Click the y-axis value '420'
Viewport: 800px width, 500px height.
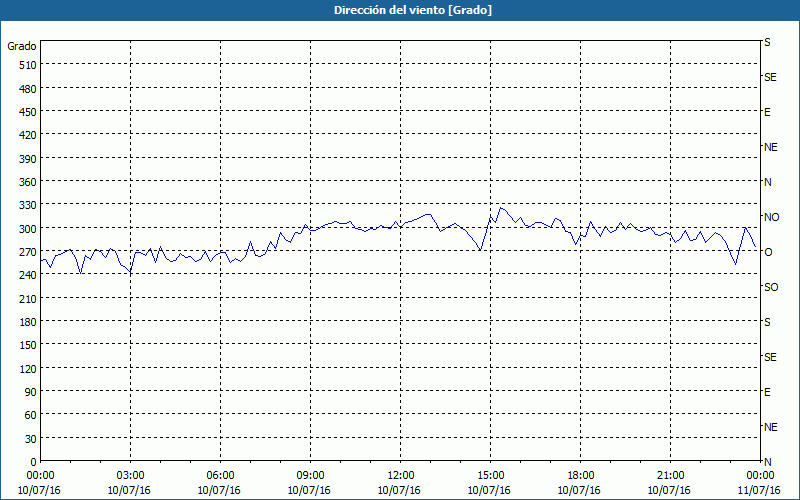28,135
